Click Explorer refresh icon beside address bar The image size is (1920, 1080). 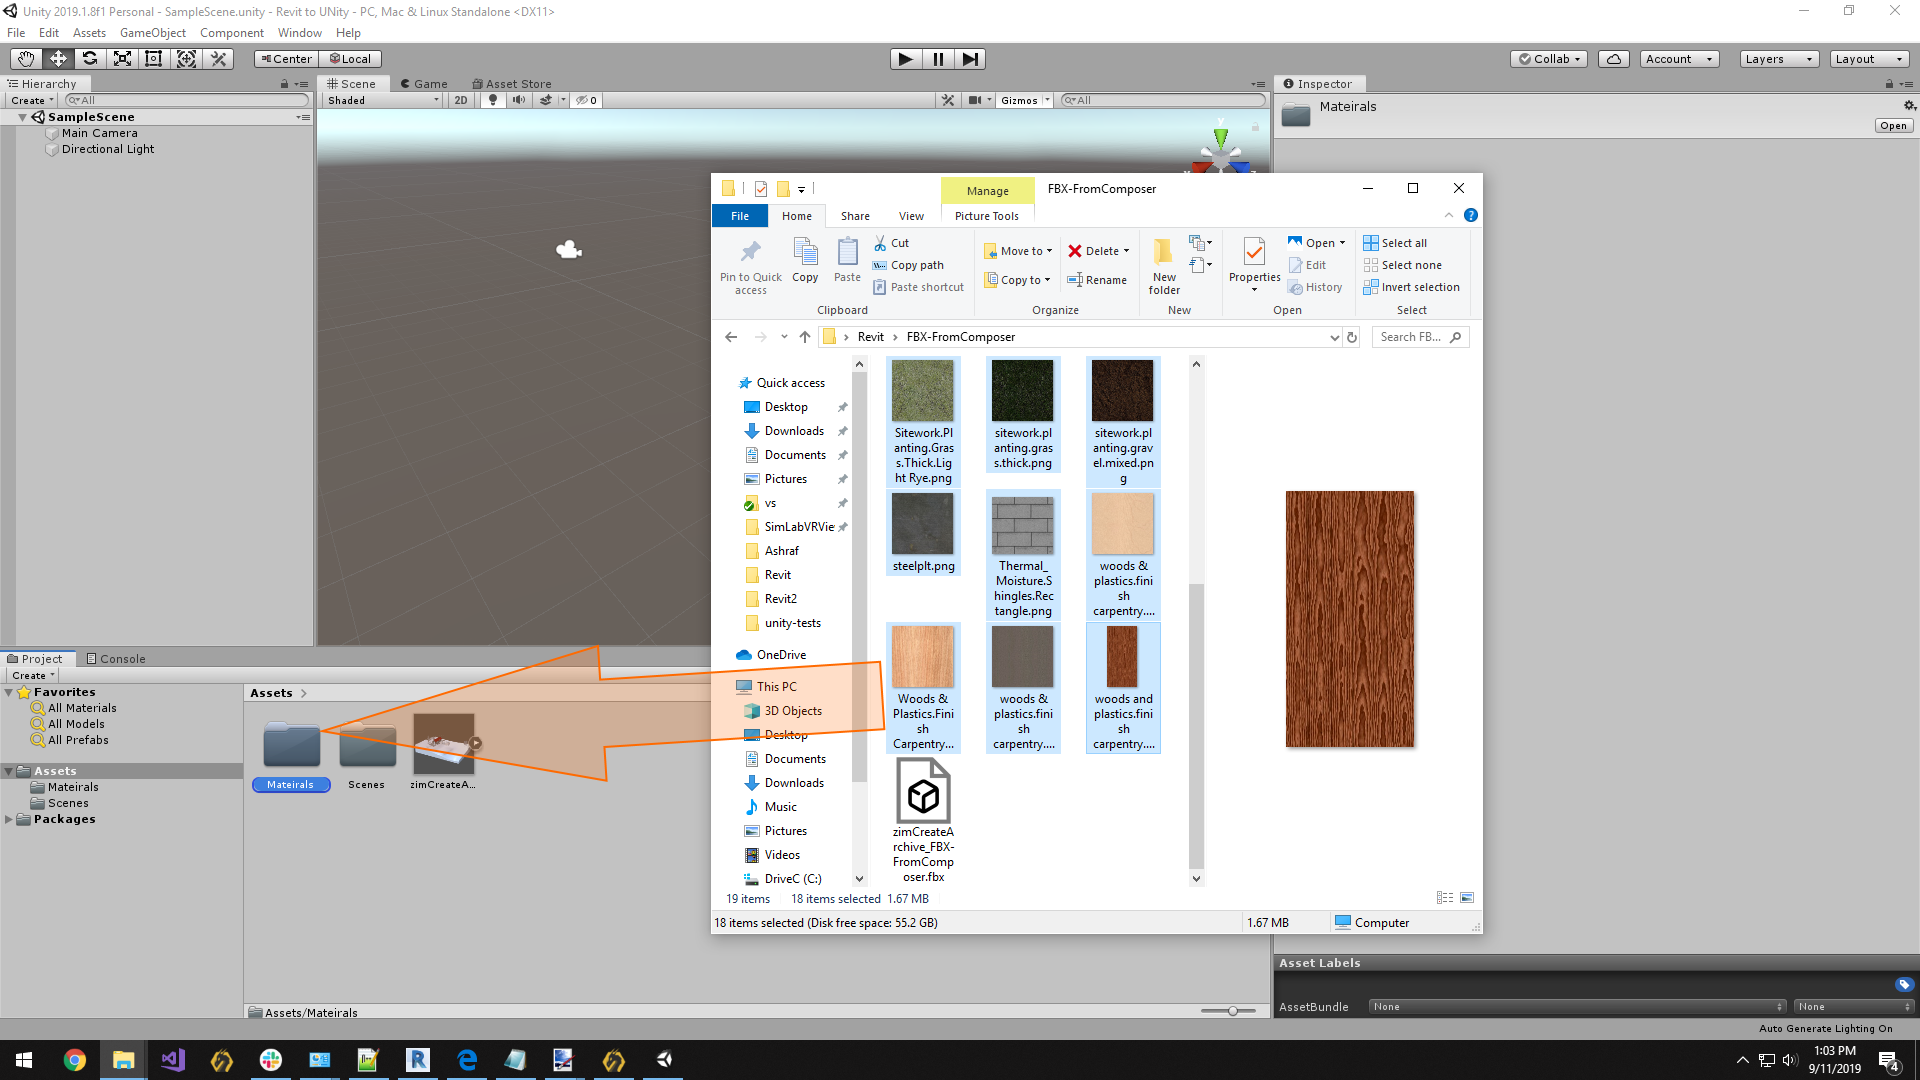click(1352, 337)
